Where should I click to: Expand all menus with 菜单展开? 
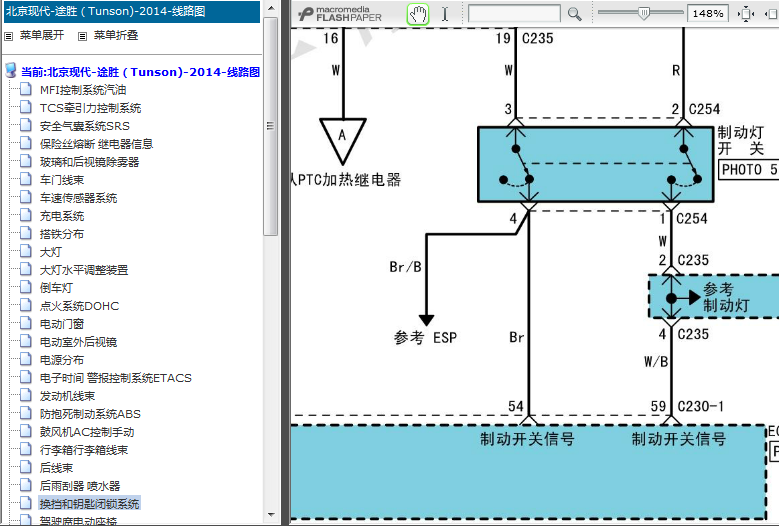pyautogui.click(x=40, y=35)
